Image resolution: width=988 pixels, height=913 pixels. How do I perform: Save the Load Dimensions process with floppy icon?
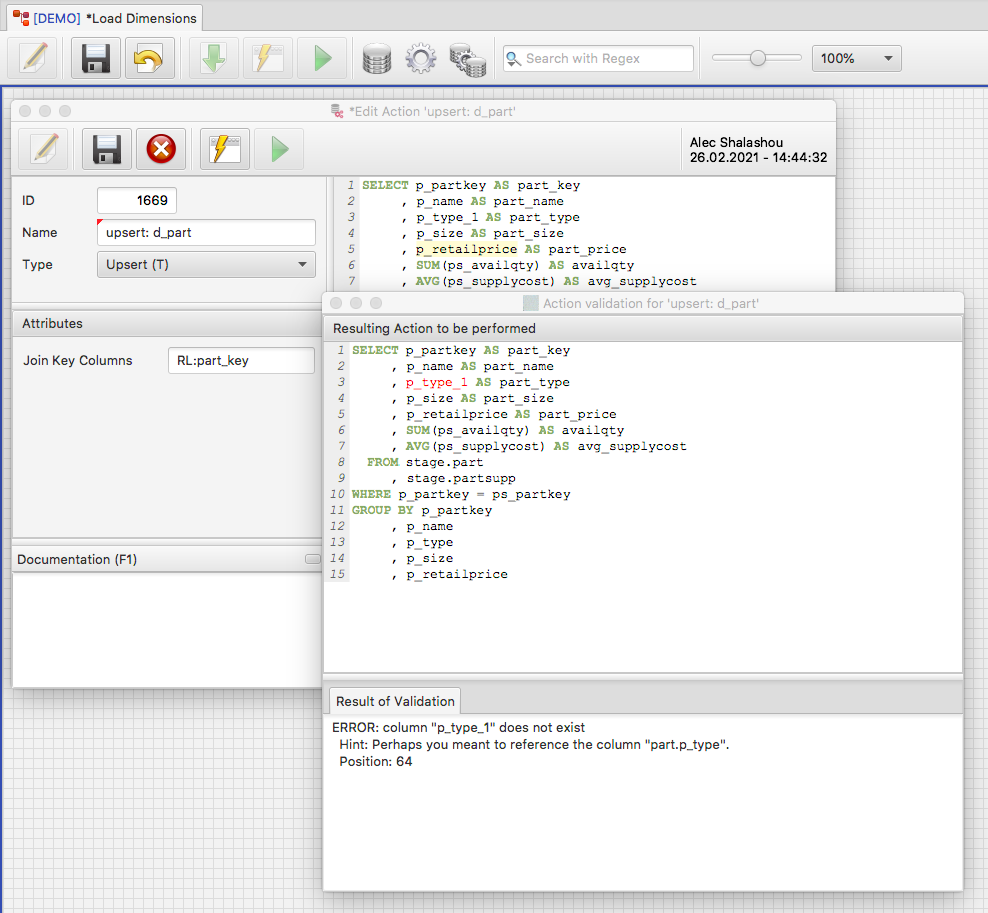click(96, 59)
